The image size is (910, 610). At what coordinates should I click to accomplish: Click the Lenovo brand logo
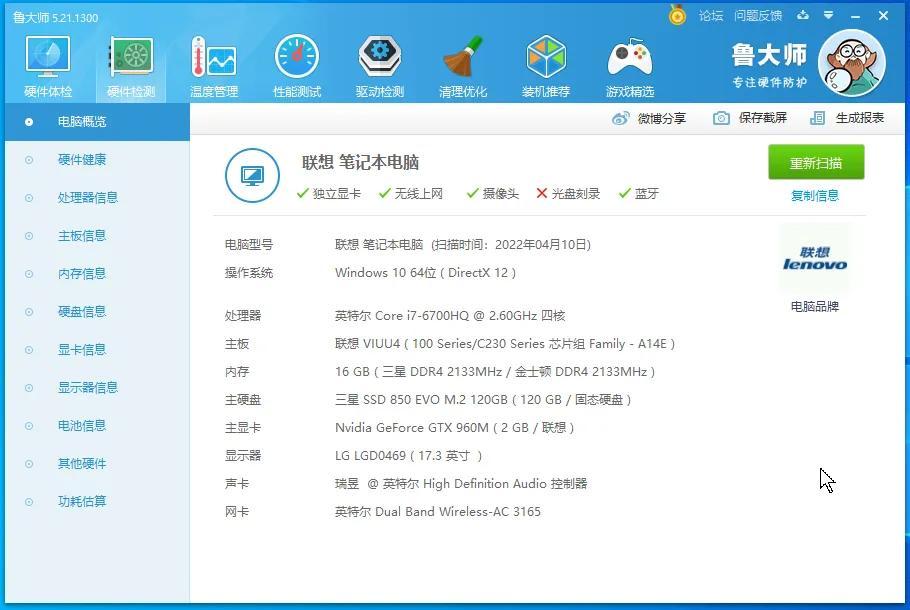point(815,259)
